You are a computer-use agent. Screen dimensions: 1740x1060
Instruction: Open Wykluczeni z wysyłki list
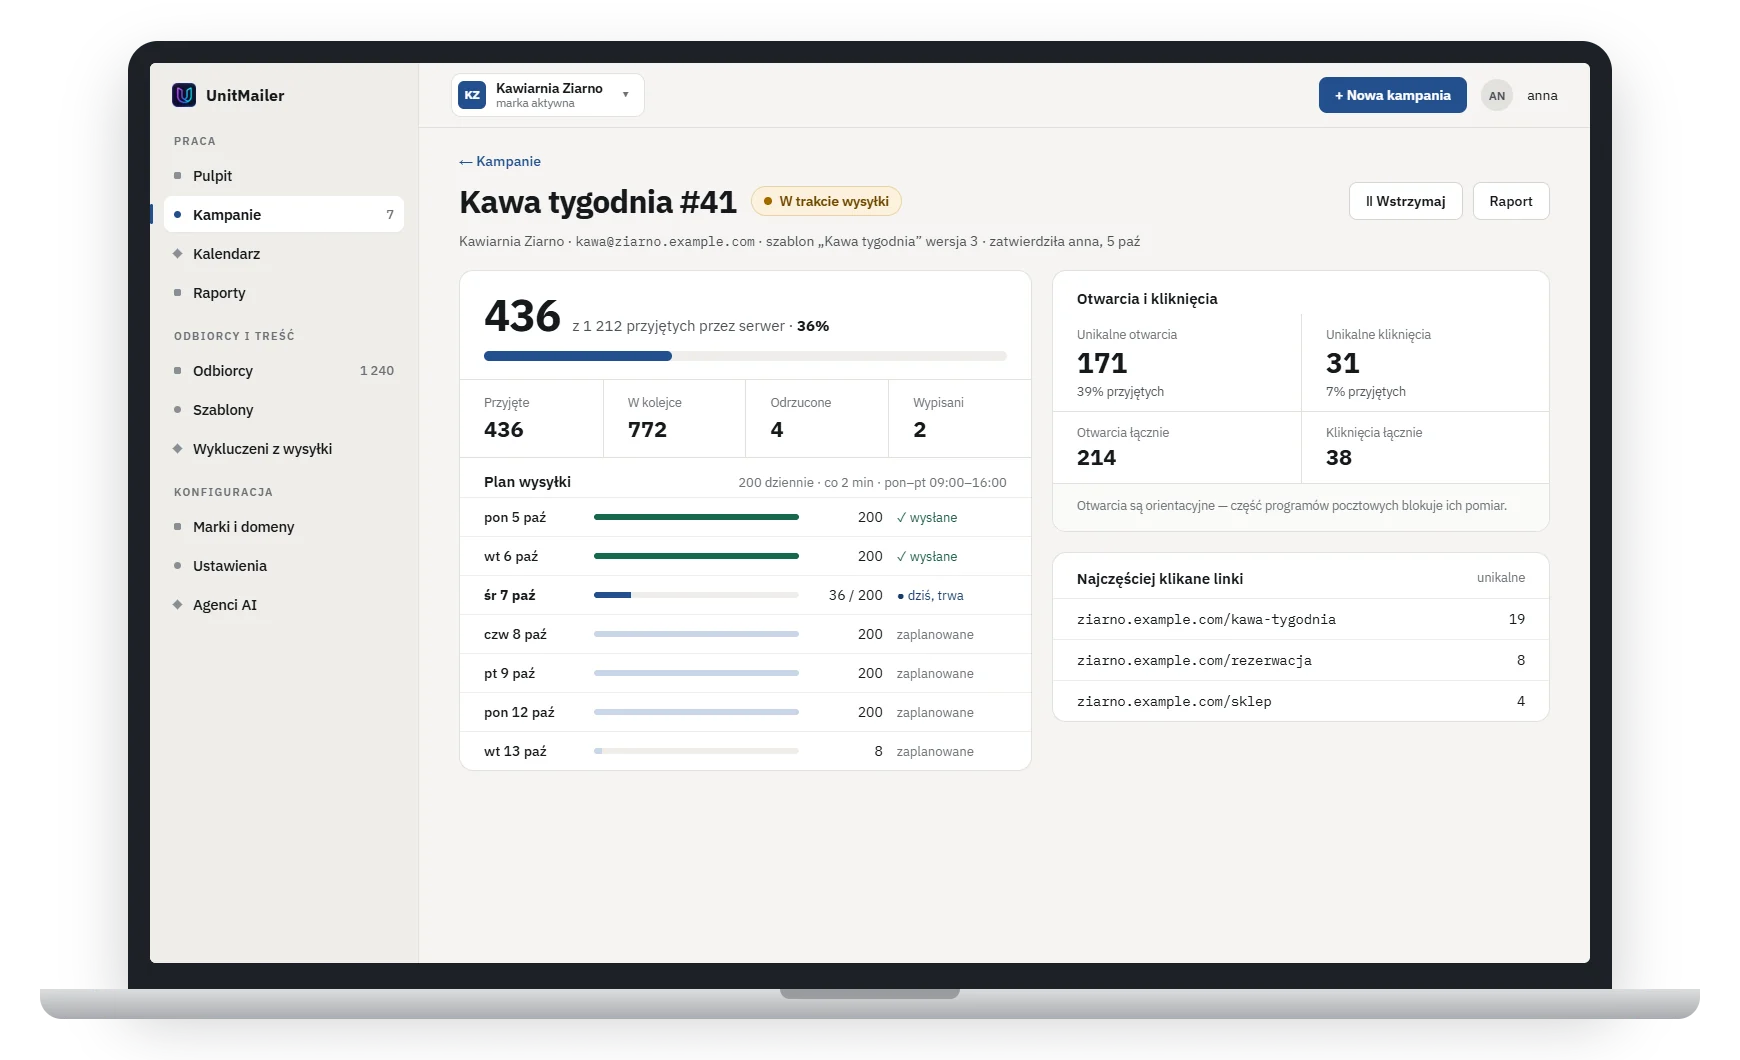(x=284, y=449)
